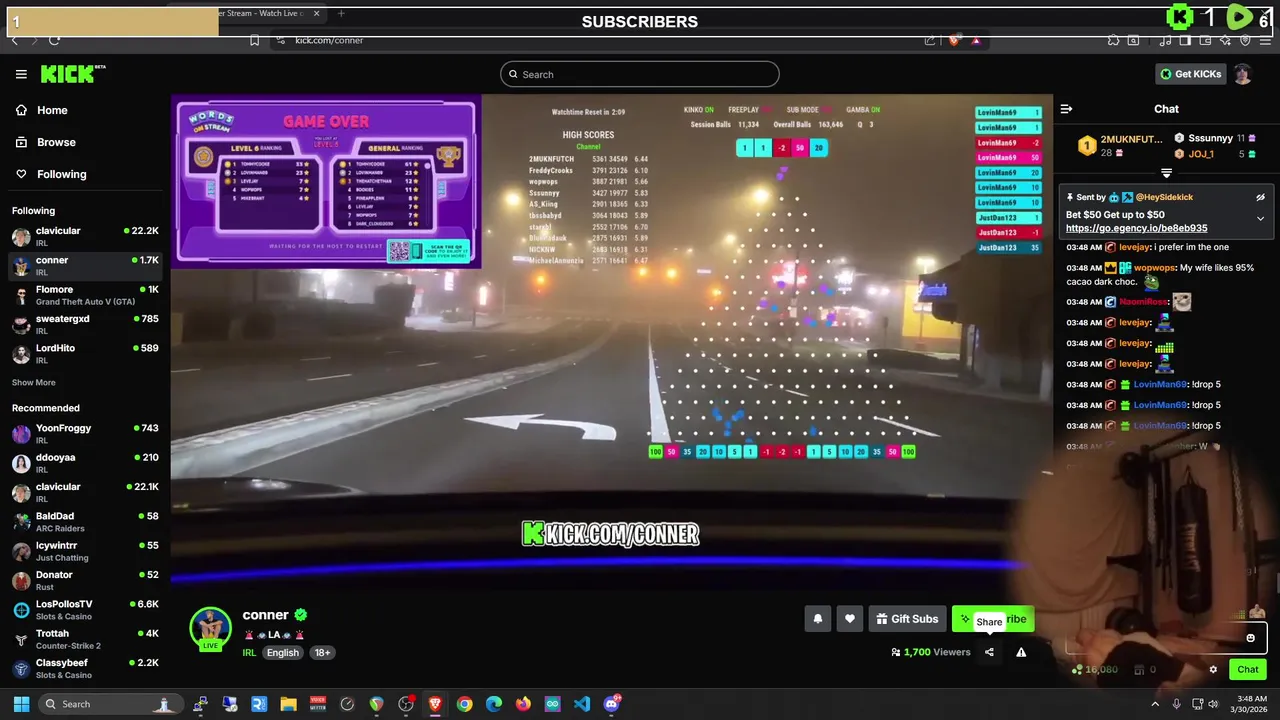Open clavicular channel under Following
The width and height of the screenshot is (1280, 720).
pyautogui.click(x=85, y=237)
